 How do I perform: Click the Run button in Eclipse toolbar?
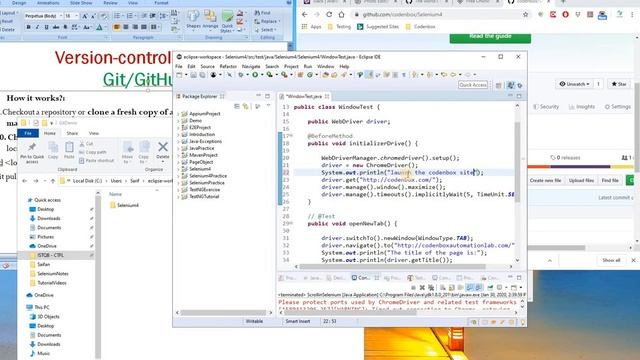(255, 75)
